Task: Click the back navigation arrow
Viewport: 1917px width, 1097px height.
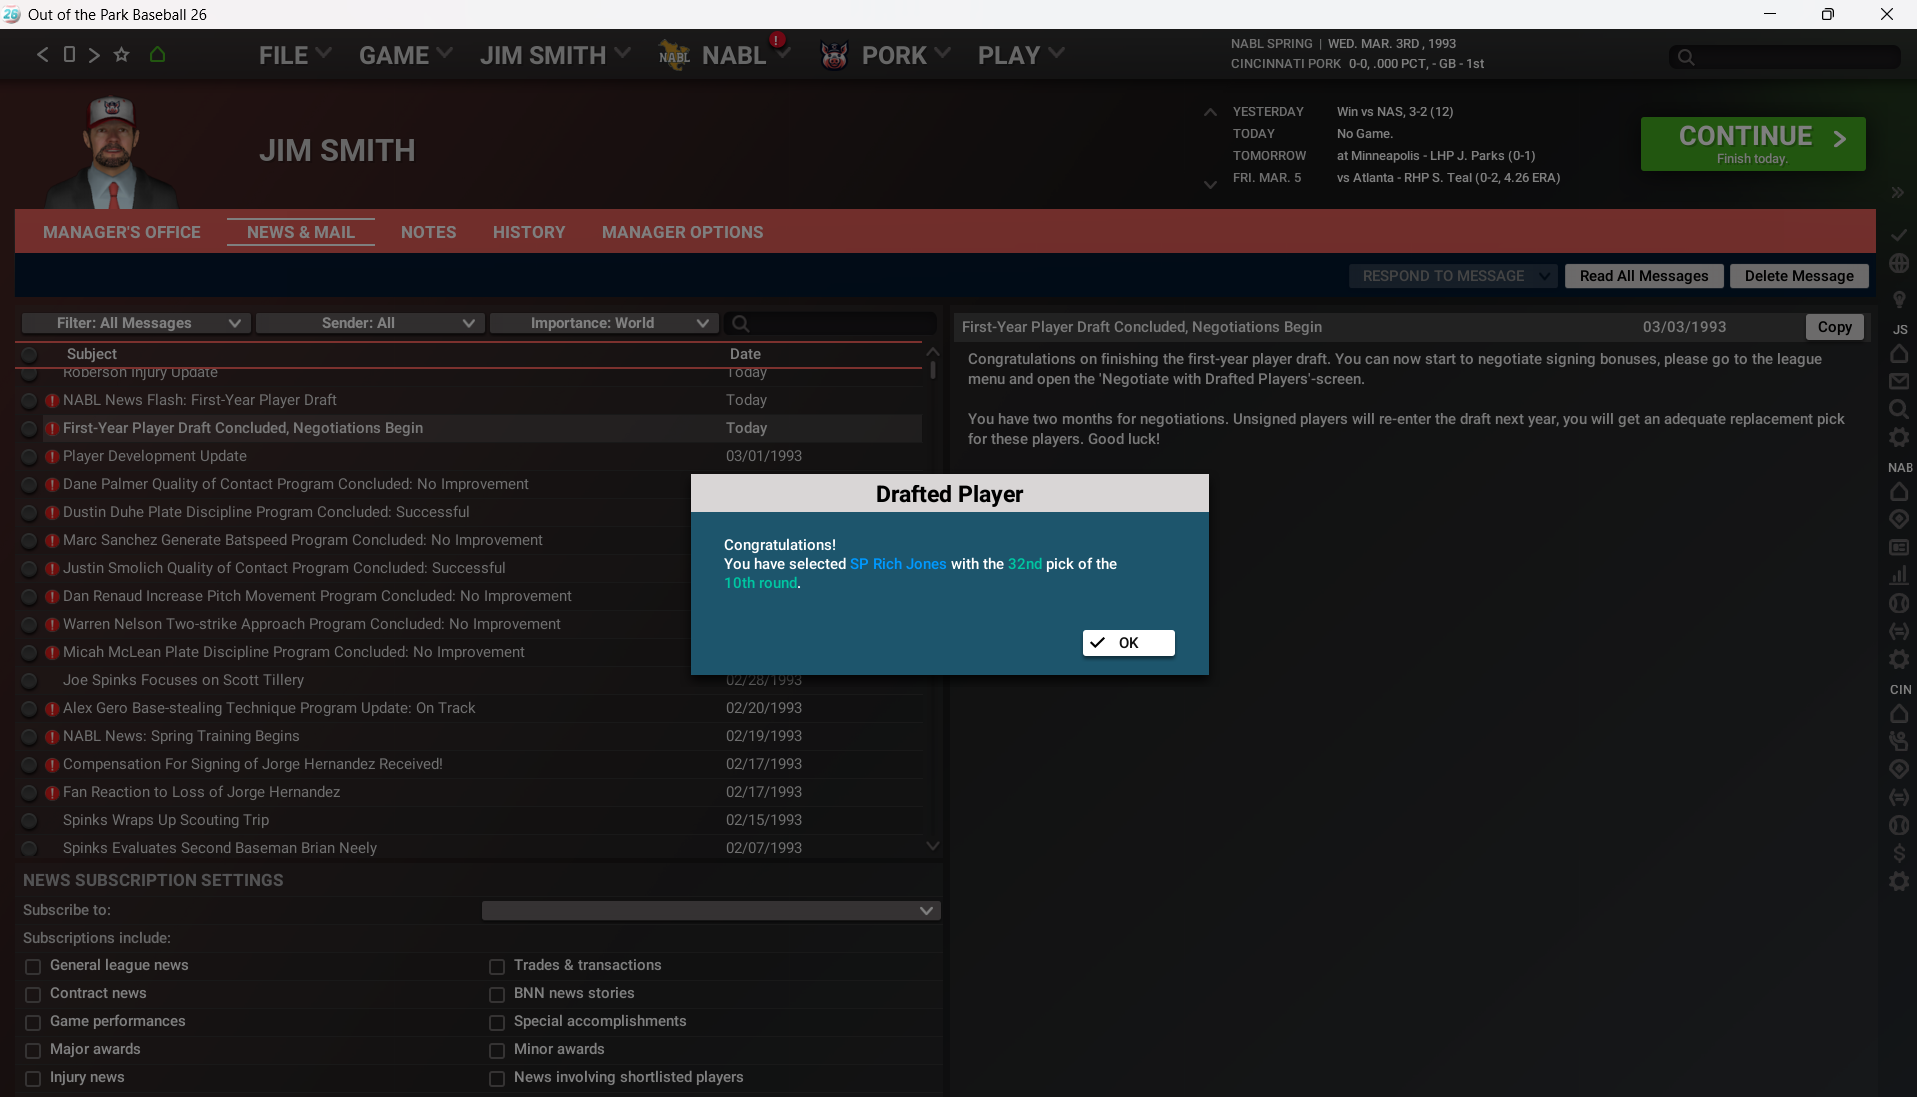Action: pos(42,55)
